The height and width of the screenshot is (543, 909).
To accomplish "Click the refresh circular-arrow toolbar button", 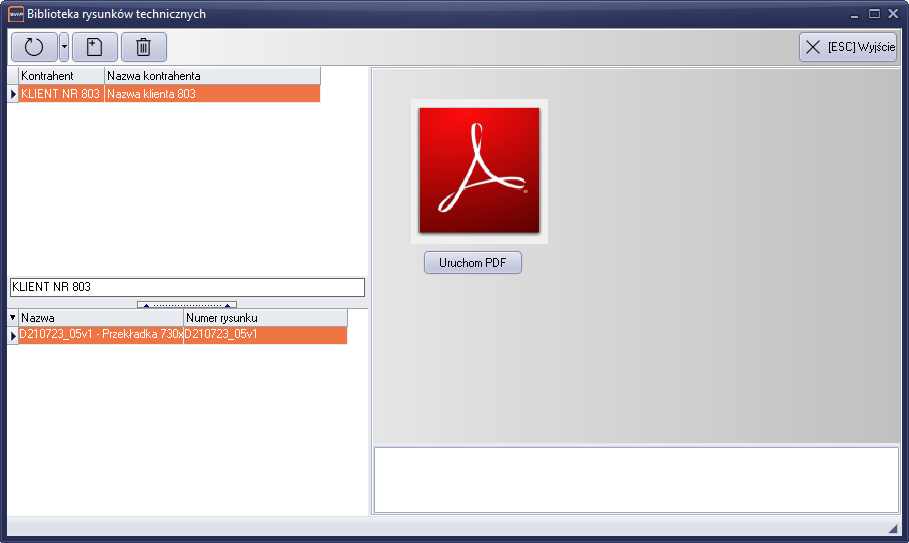I will tap(34, 47).
